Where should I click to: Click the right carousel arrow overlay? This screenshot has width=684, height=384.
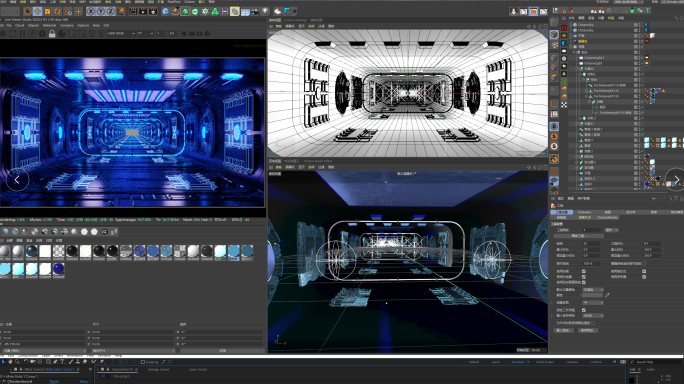(677, 179)
